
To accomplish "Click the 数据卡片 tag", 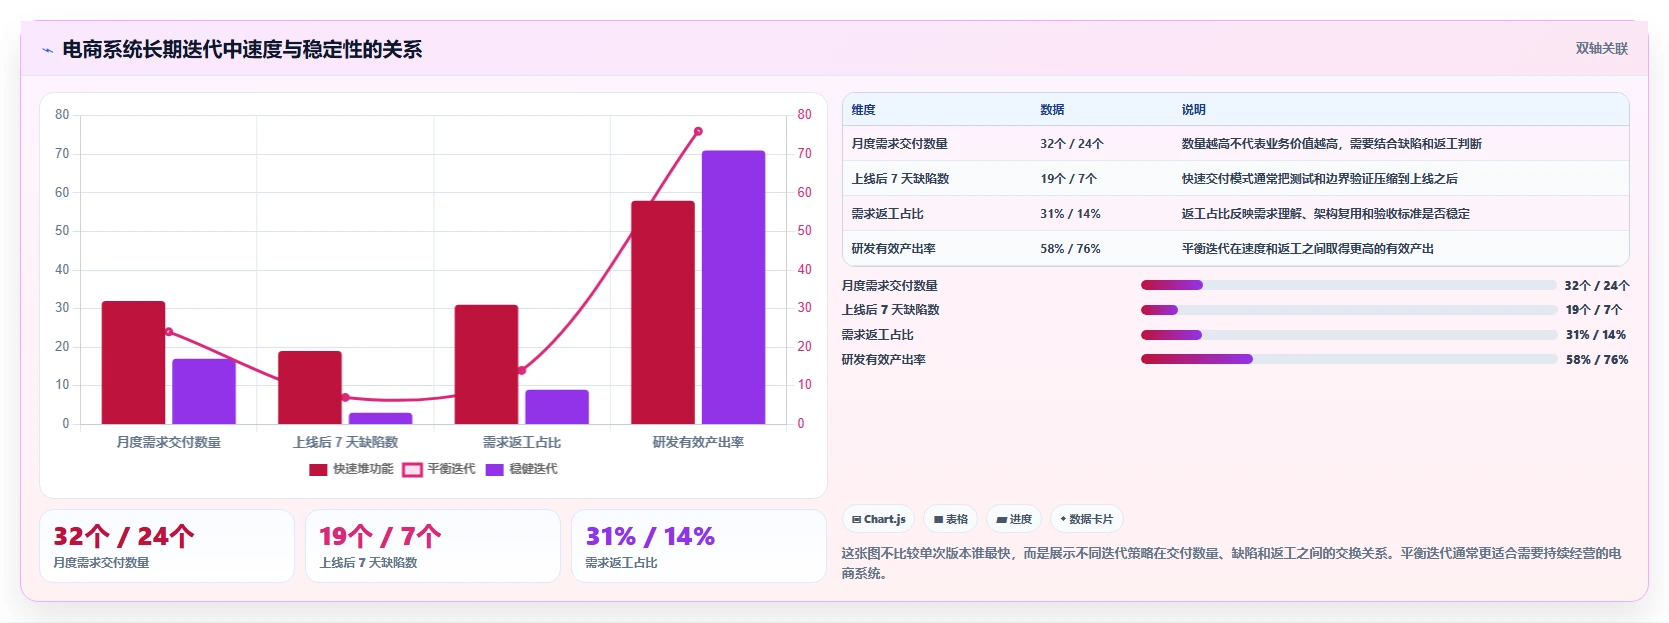I will point(1087,519).
